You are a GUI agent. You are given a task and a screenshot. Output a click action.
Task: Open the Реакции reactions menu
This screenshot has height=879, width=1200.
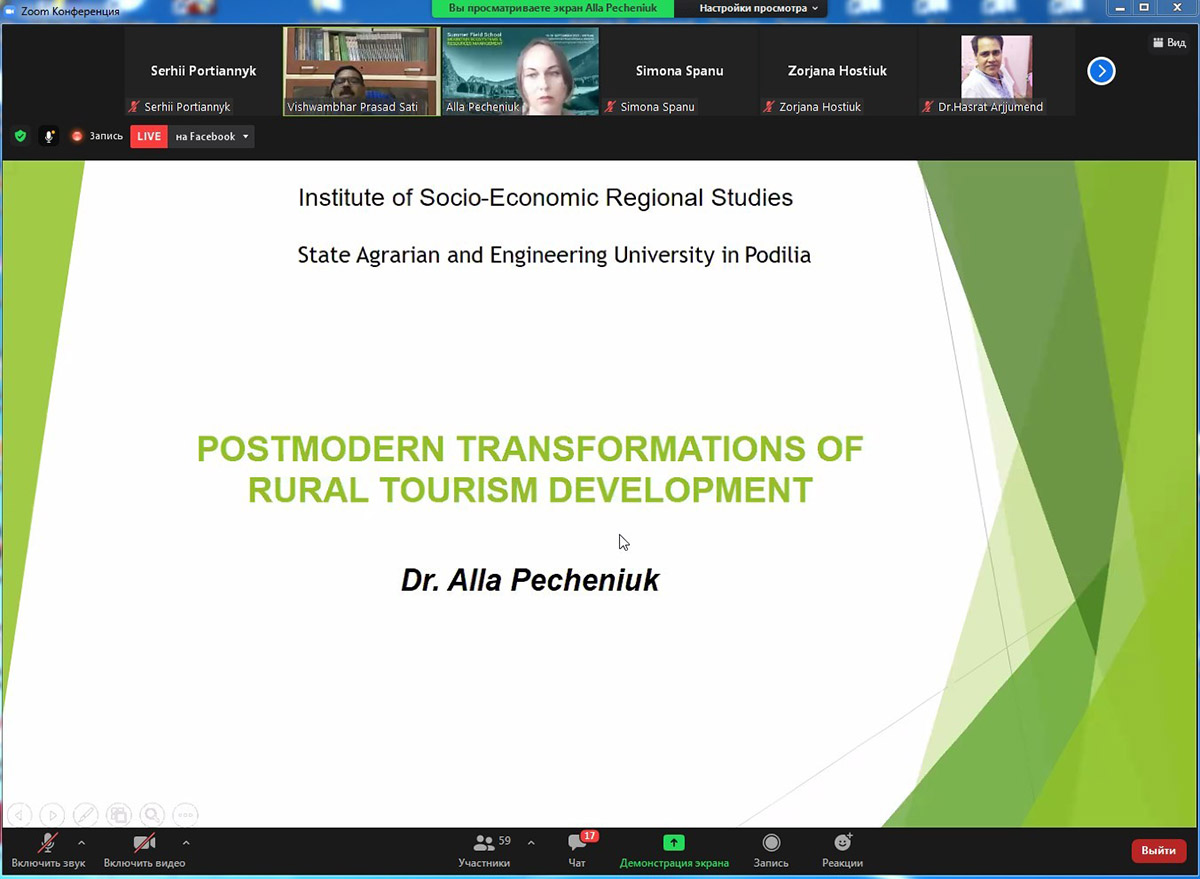(x=842, y=850)
